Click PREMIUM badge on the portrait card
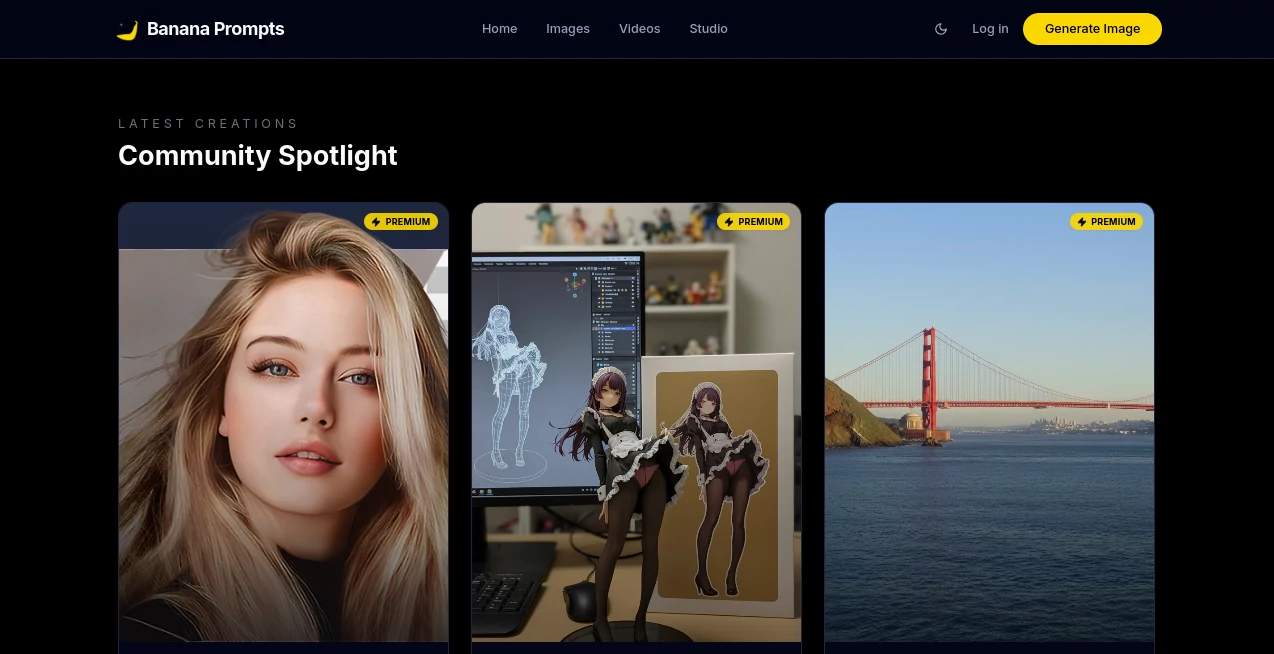 (x=401, y=222)
